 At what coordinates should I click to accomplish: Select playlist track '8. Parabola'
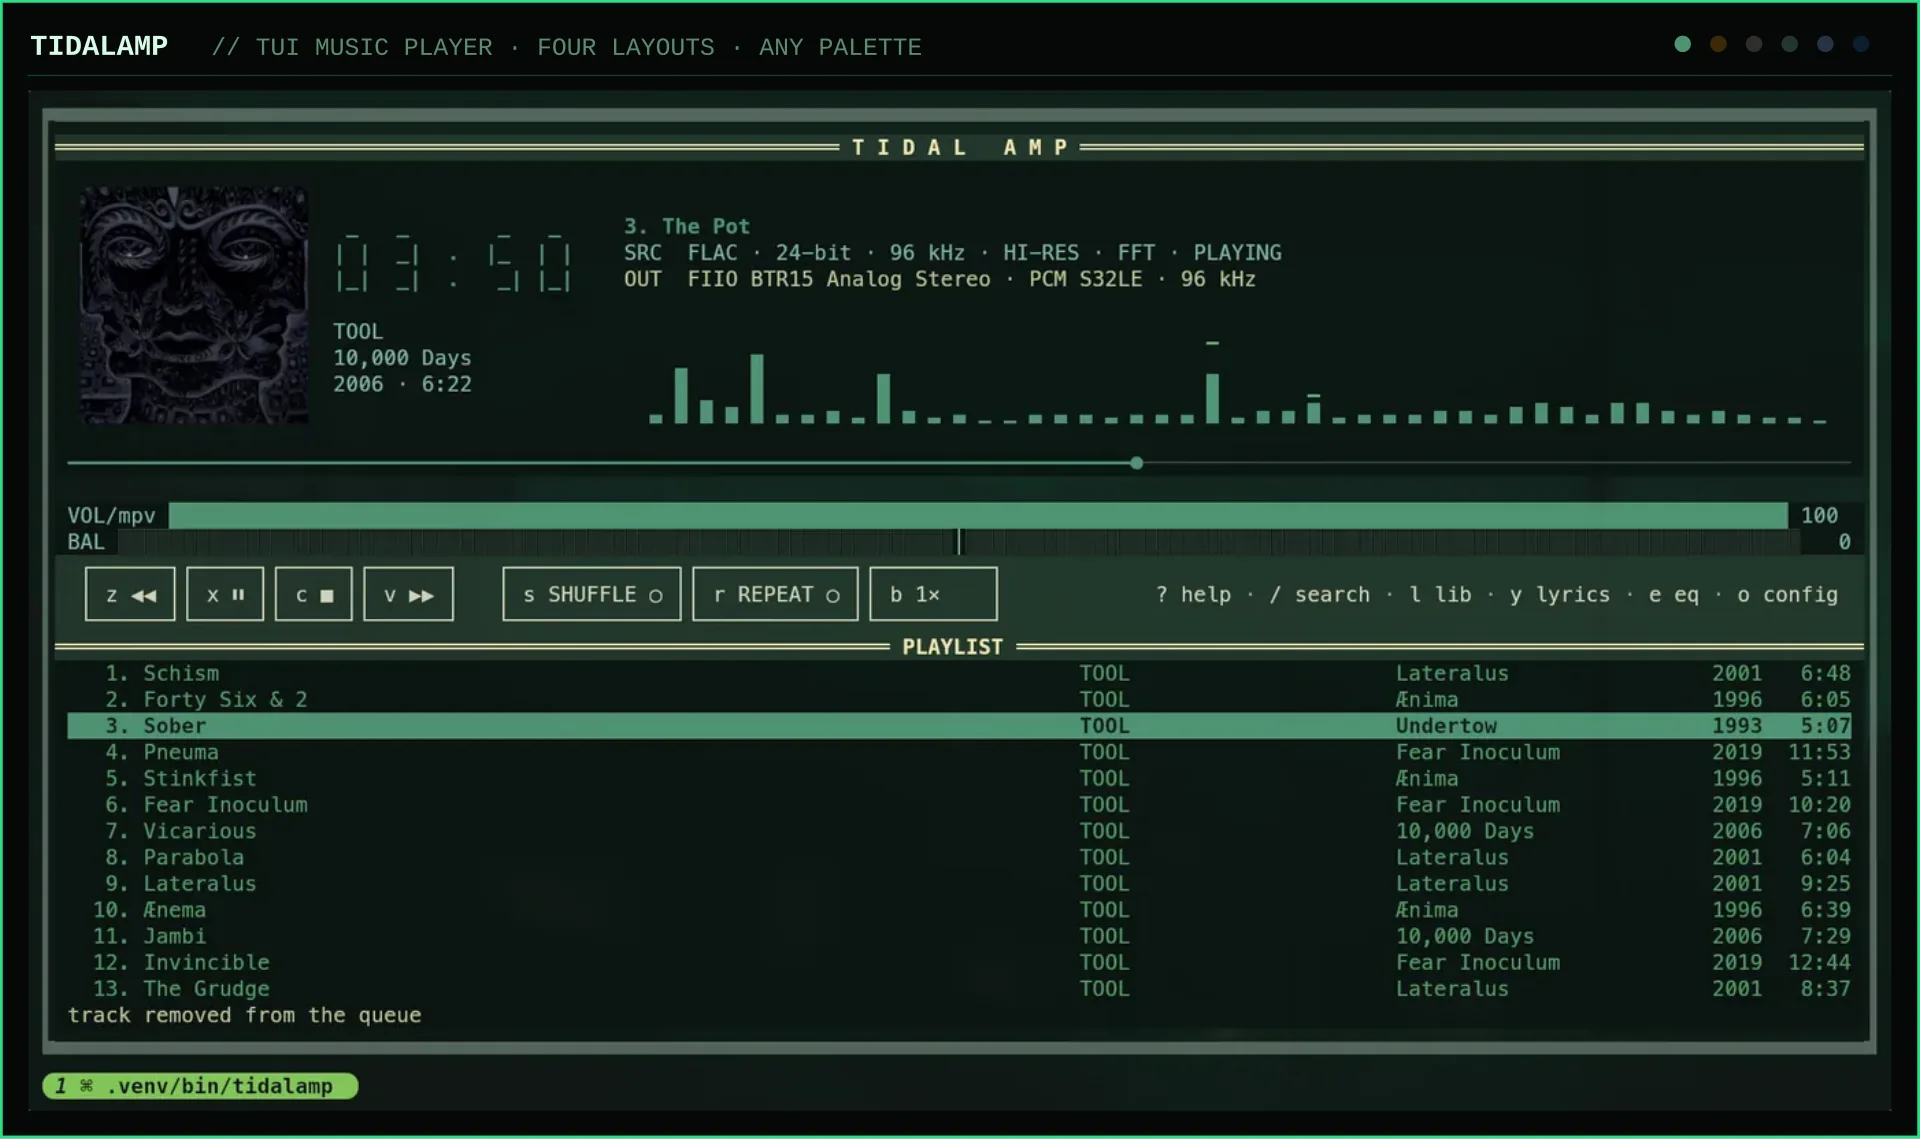959,857
